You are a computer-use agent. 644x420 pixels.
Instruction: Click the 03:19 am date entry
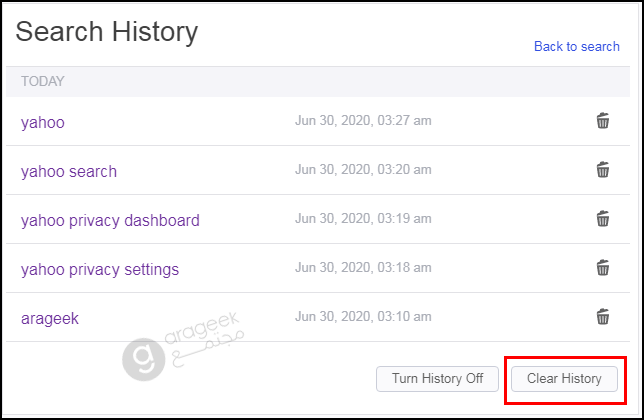pyautogui.click(x=363, y=218)
